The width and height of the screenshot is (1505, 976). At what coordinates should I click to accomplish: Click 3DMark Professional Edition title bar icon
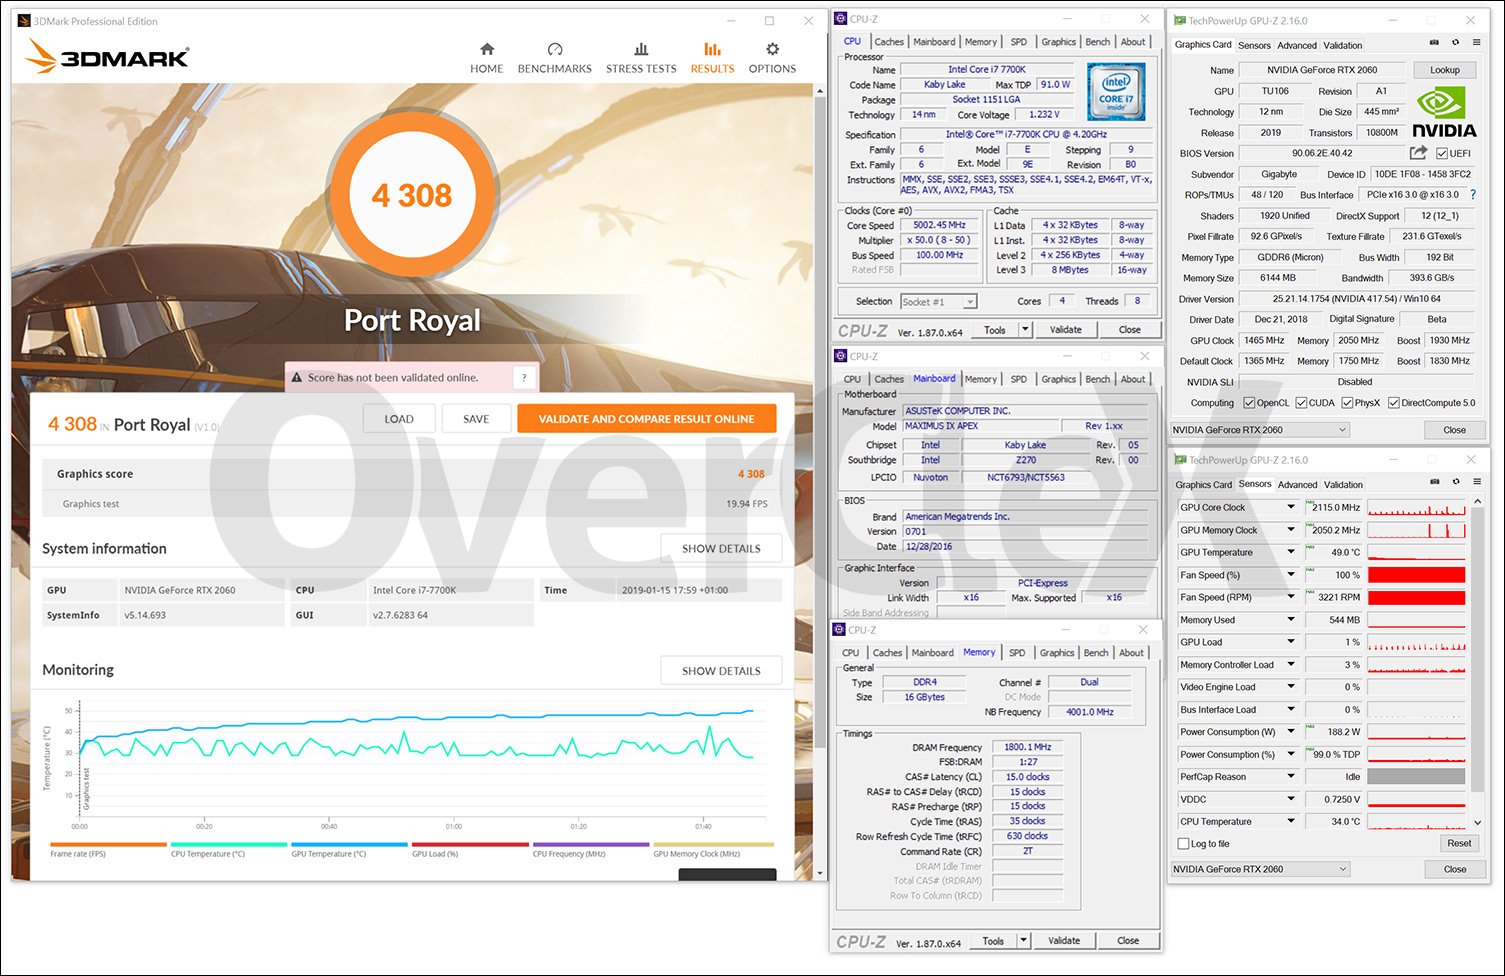click(24, 20)
